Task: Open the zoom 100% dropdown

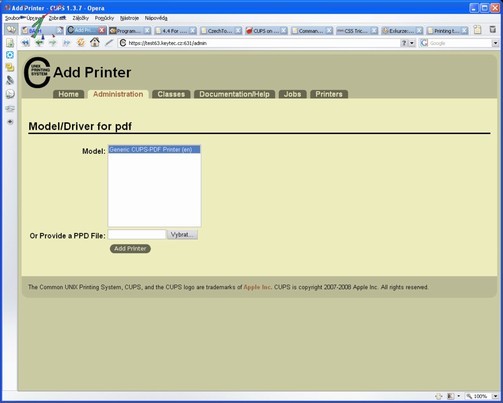Action: (495, 396)
